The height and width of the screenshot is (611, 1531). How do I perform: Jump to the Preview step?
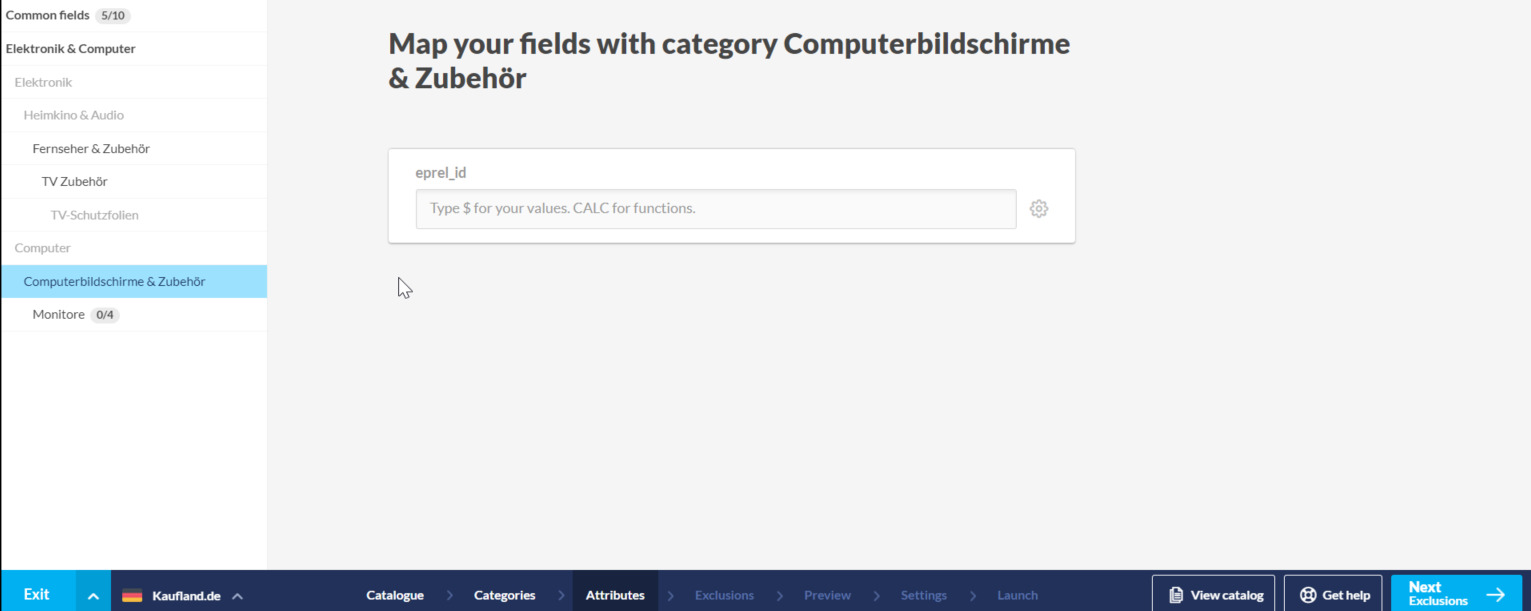(827, 595)
